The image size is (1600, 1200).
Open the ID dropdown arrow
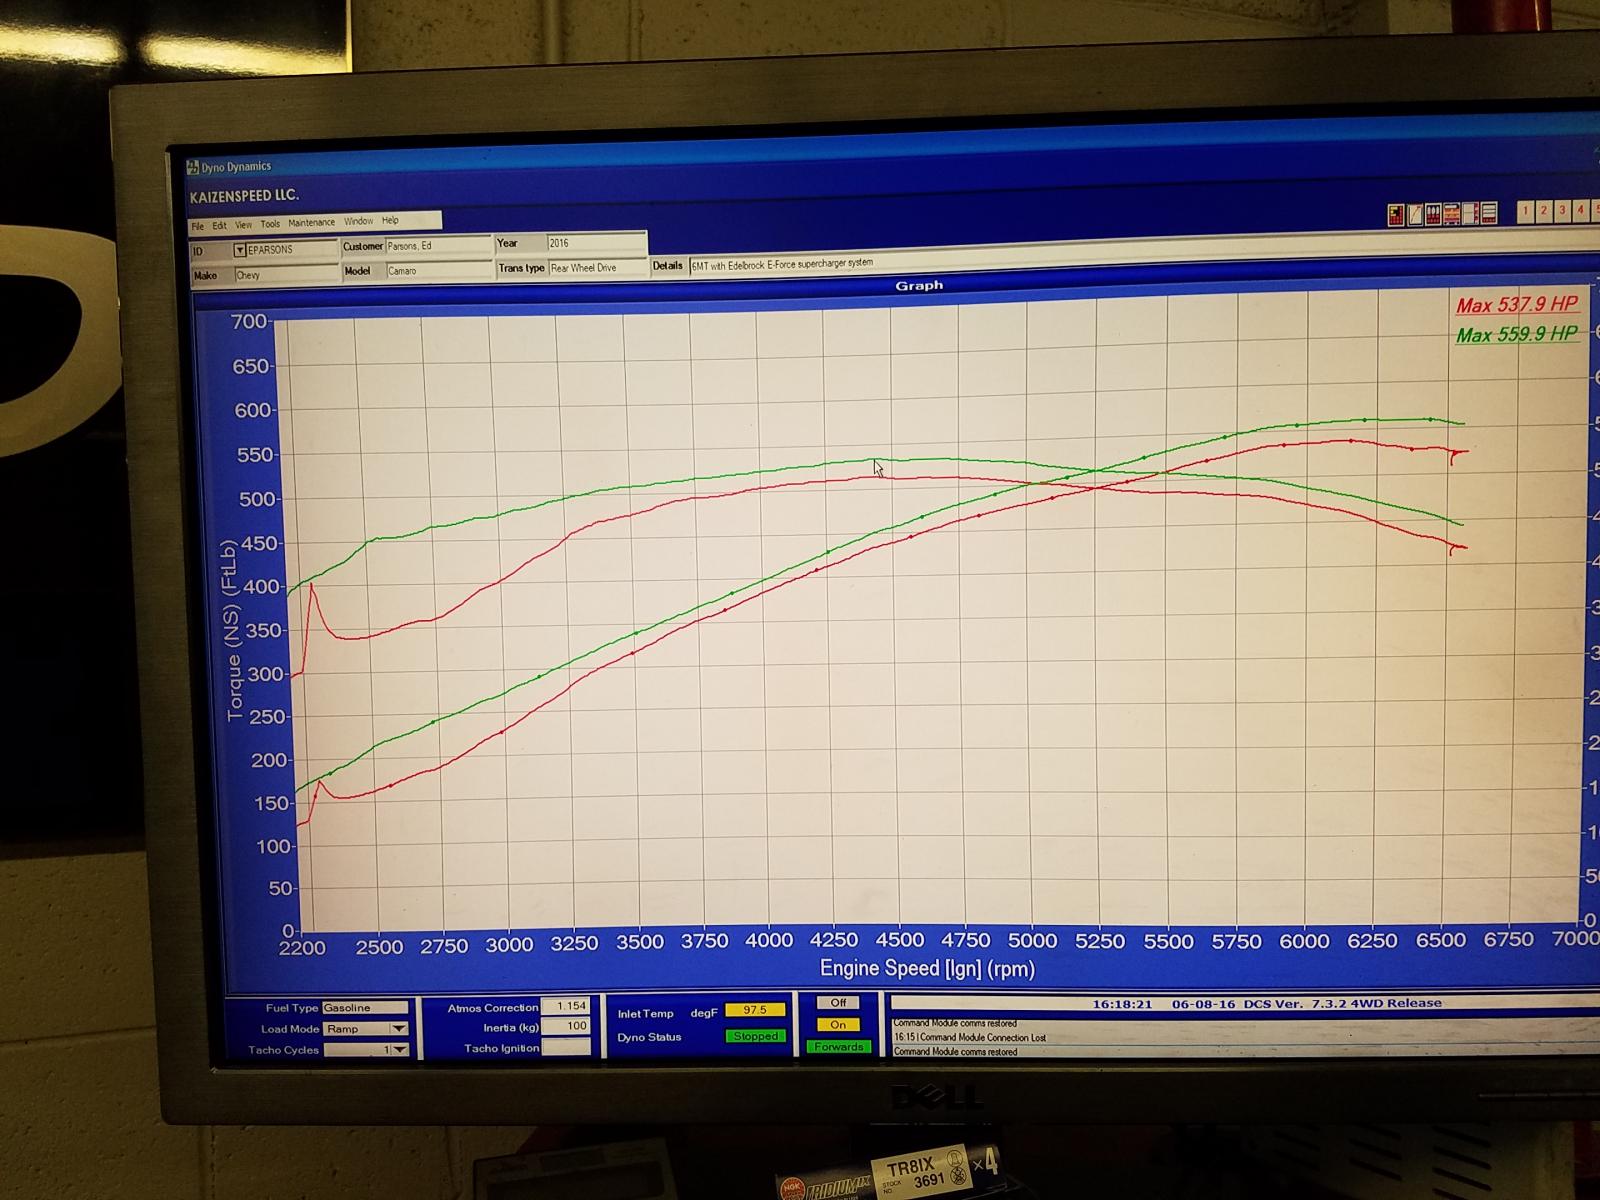pos(240,250)
